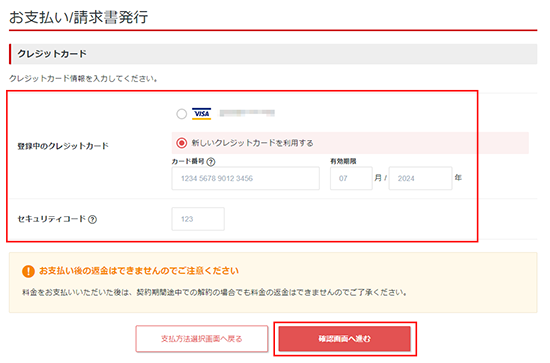Click the お支払い/請求書発行 page title
The width and height of the screenshot is (550, 363).
pyautogui.click(x=79, y=17)
